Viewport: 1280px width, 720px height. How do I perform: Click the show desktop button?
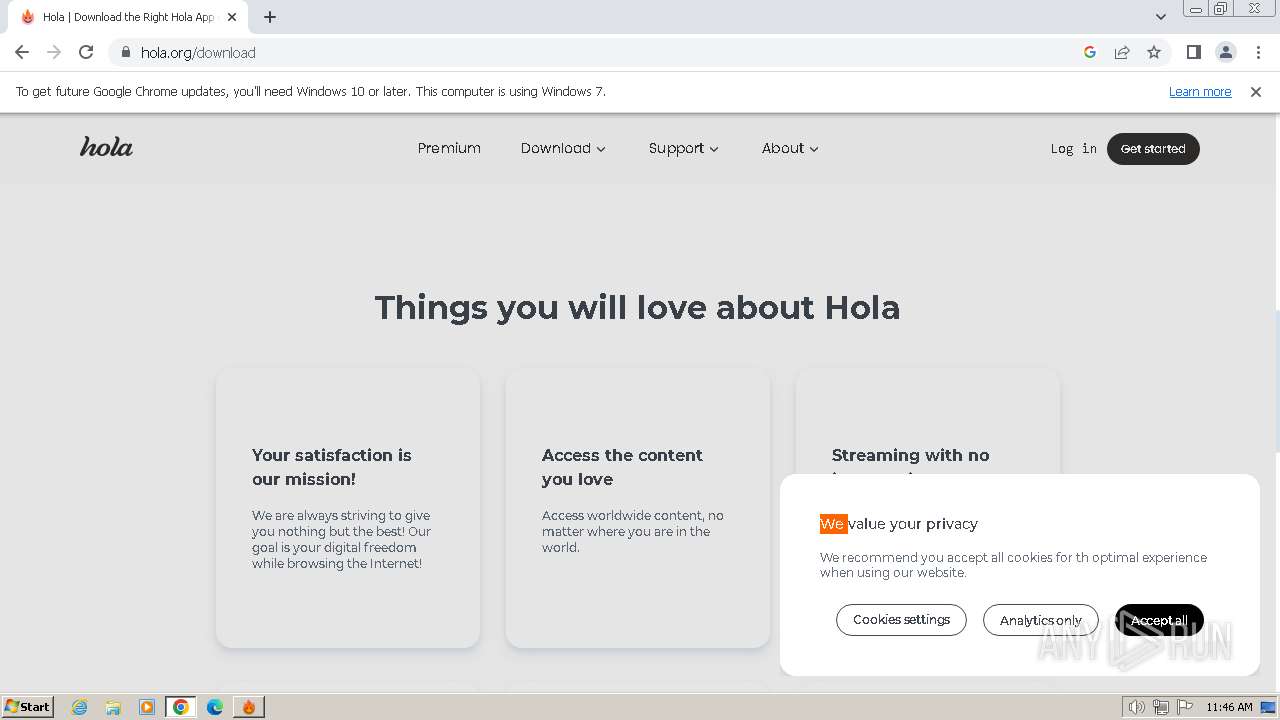[x=1269, y=707]
